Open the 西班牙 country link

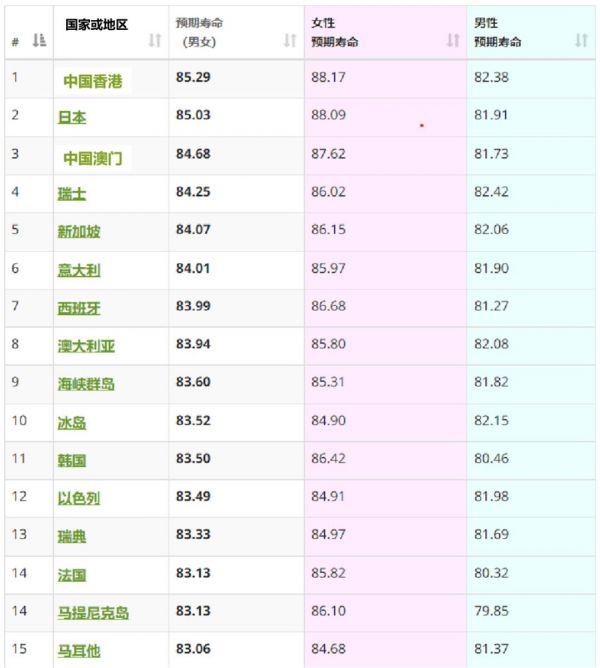click(x=79, y=308)
